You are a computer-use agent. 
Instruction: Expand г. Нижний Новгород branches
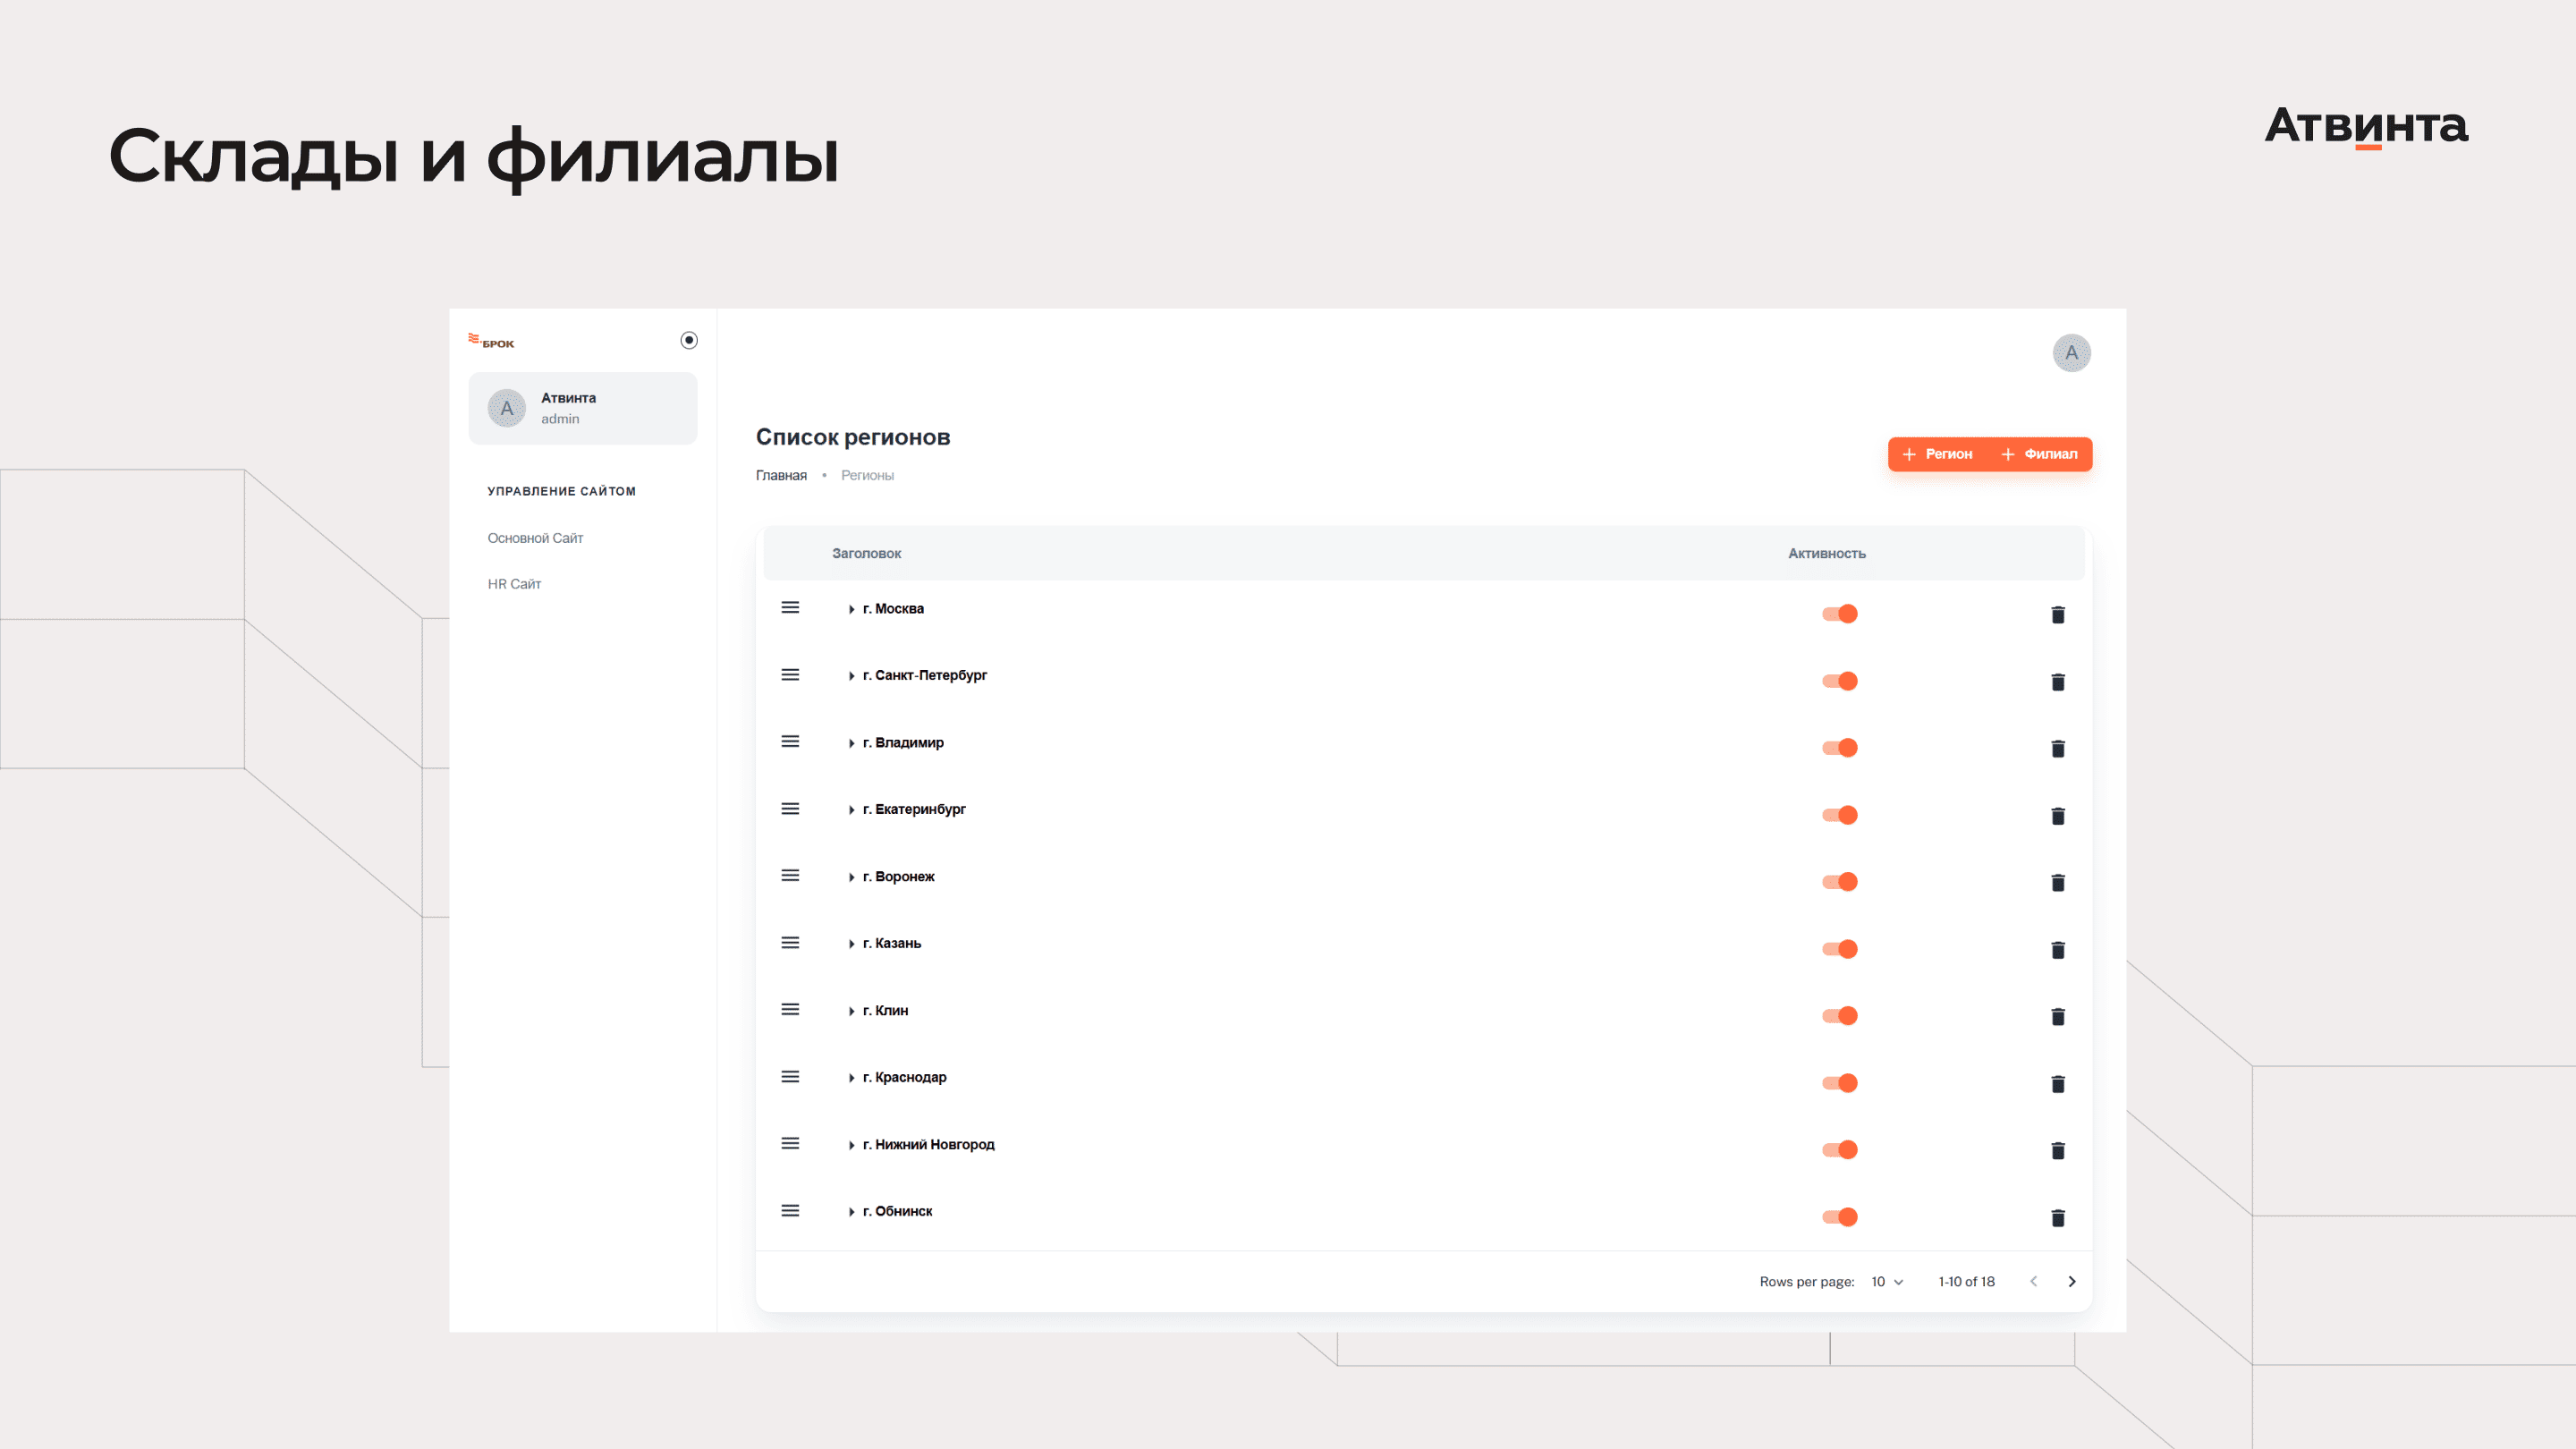[851, 1145]
